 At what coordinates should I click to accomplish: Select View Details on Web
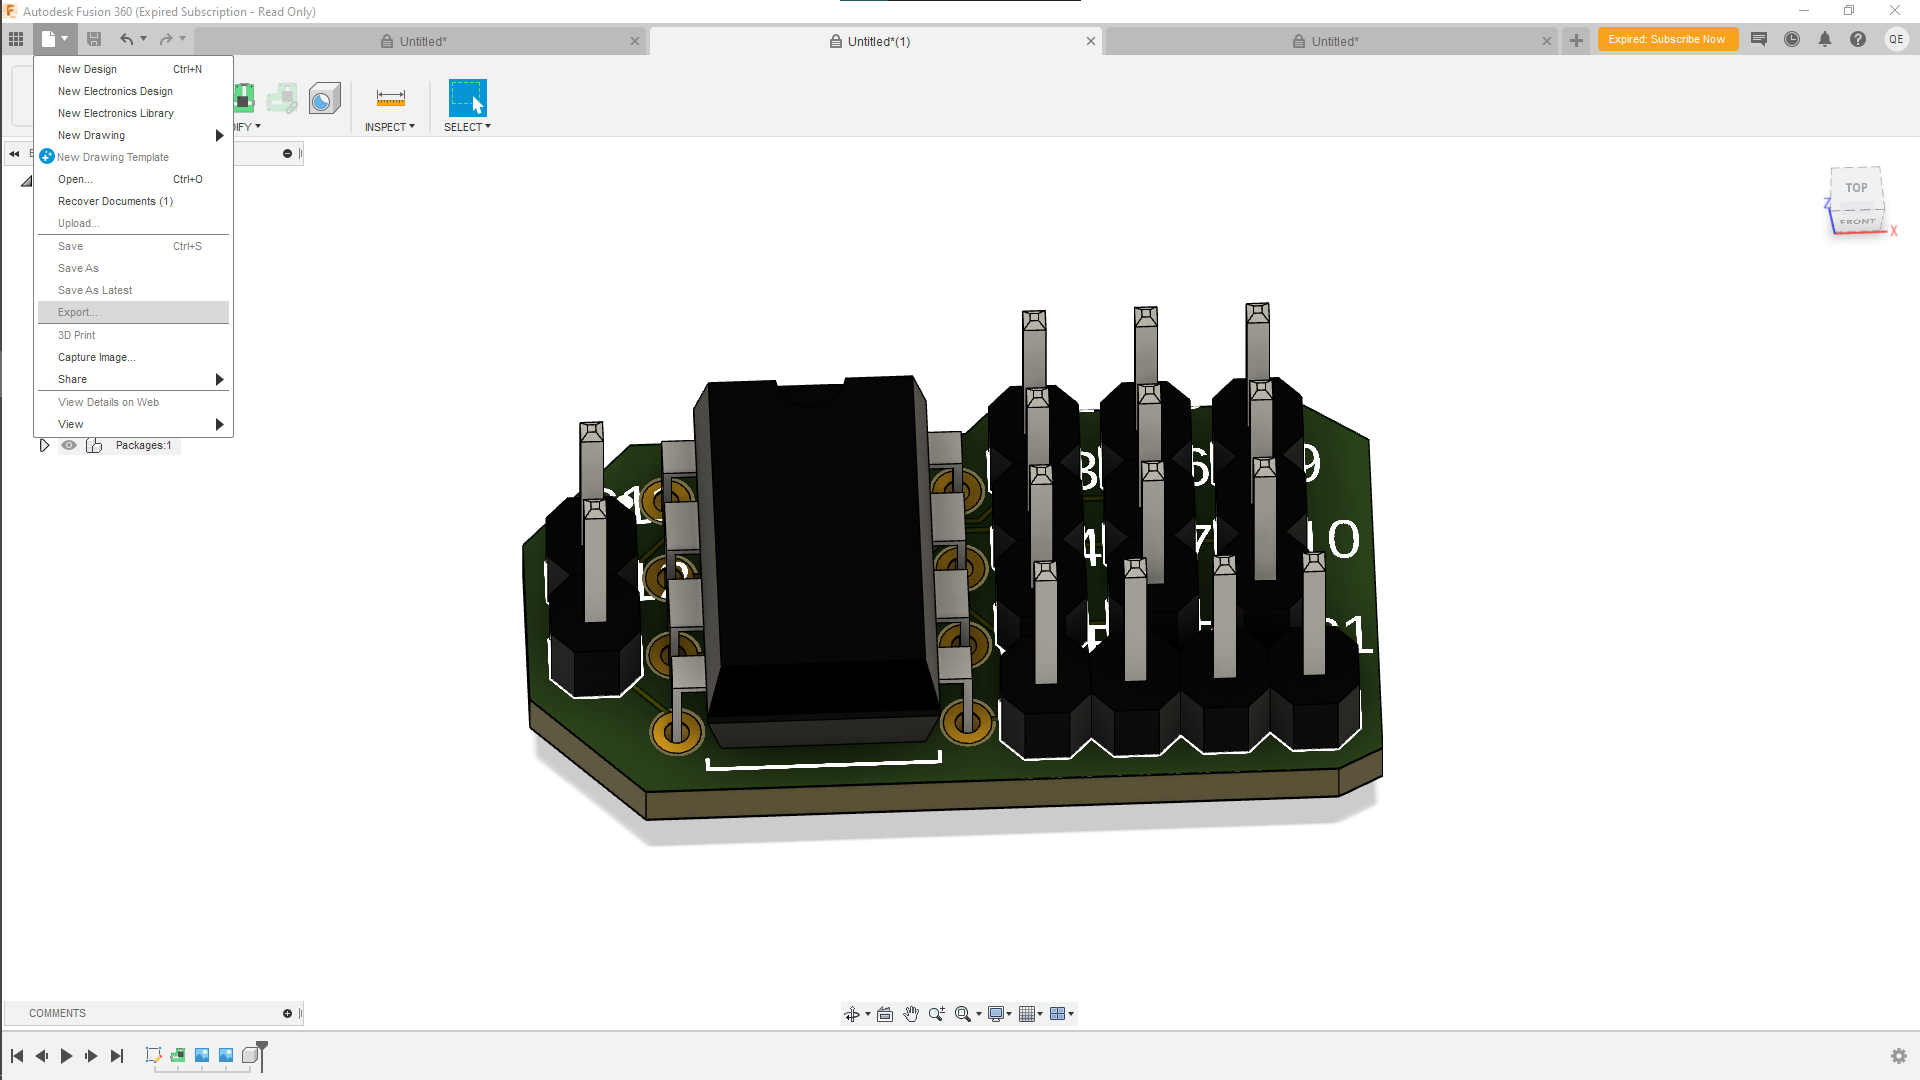click(133, 402)
